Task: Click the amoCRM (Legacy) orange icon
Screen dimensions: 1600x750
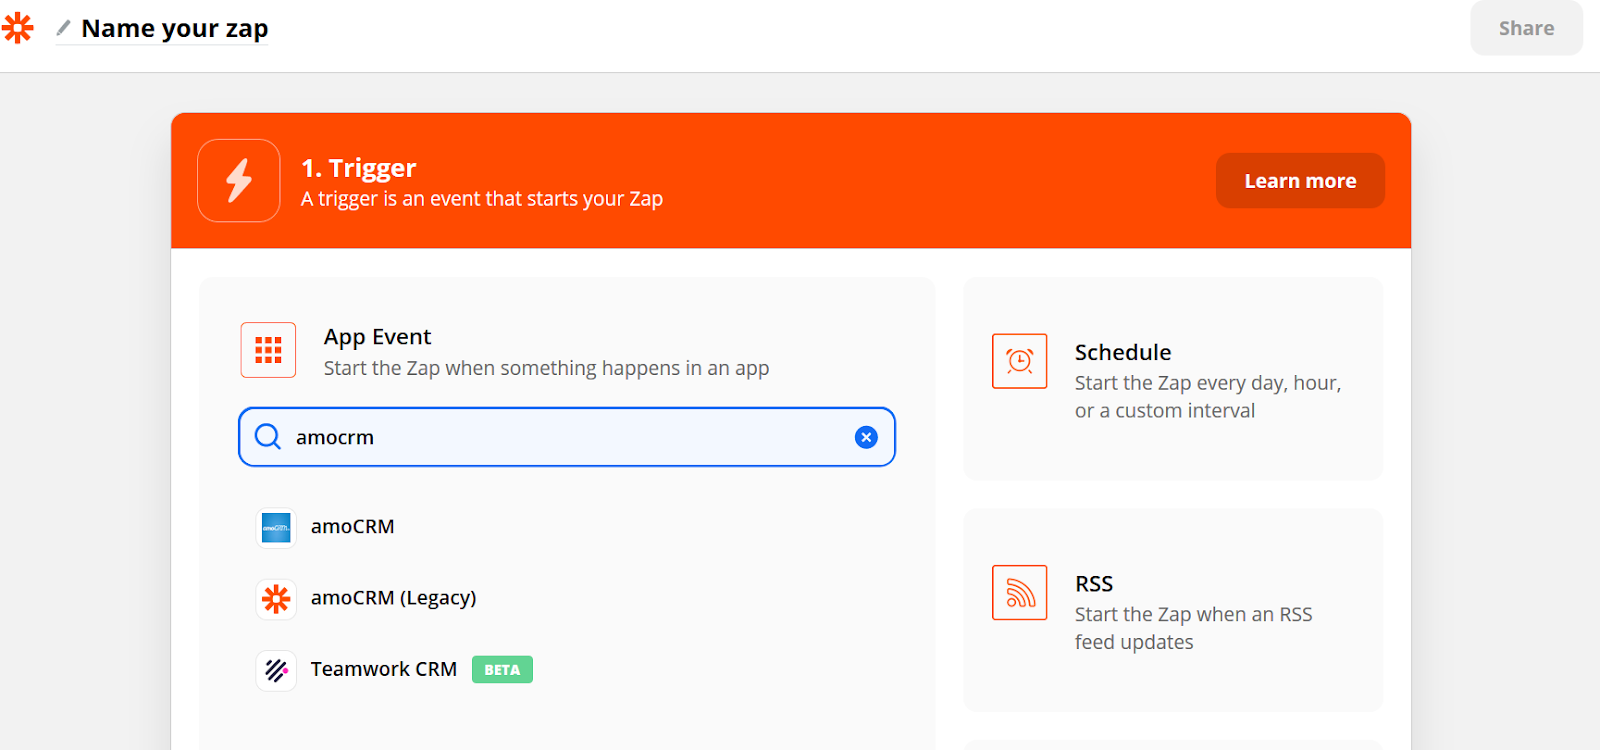Action: tap(276, 599)
